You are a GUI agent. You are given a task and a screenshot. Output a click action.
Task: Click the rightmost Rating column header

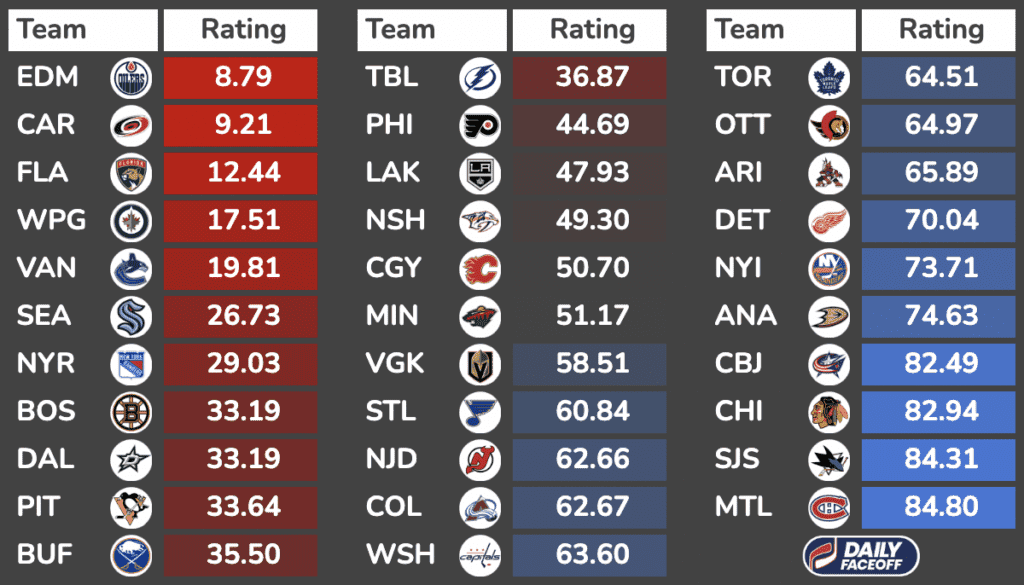(940, 30)
